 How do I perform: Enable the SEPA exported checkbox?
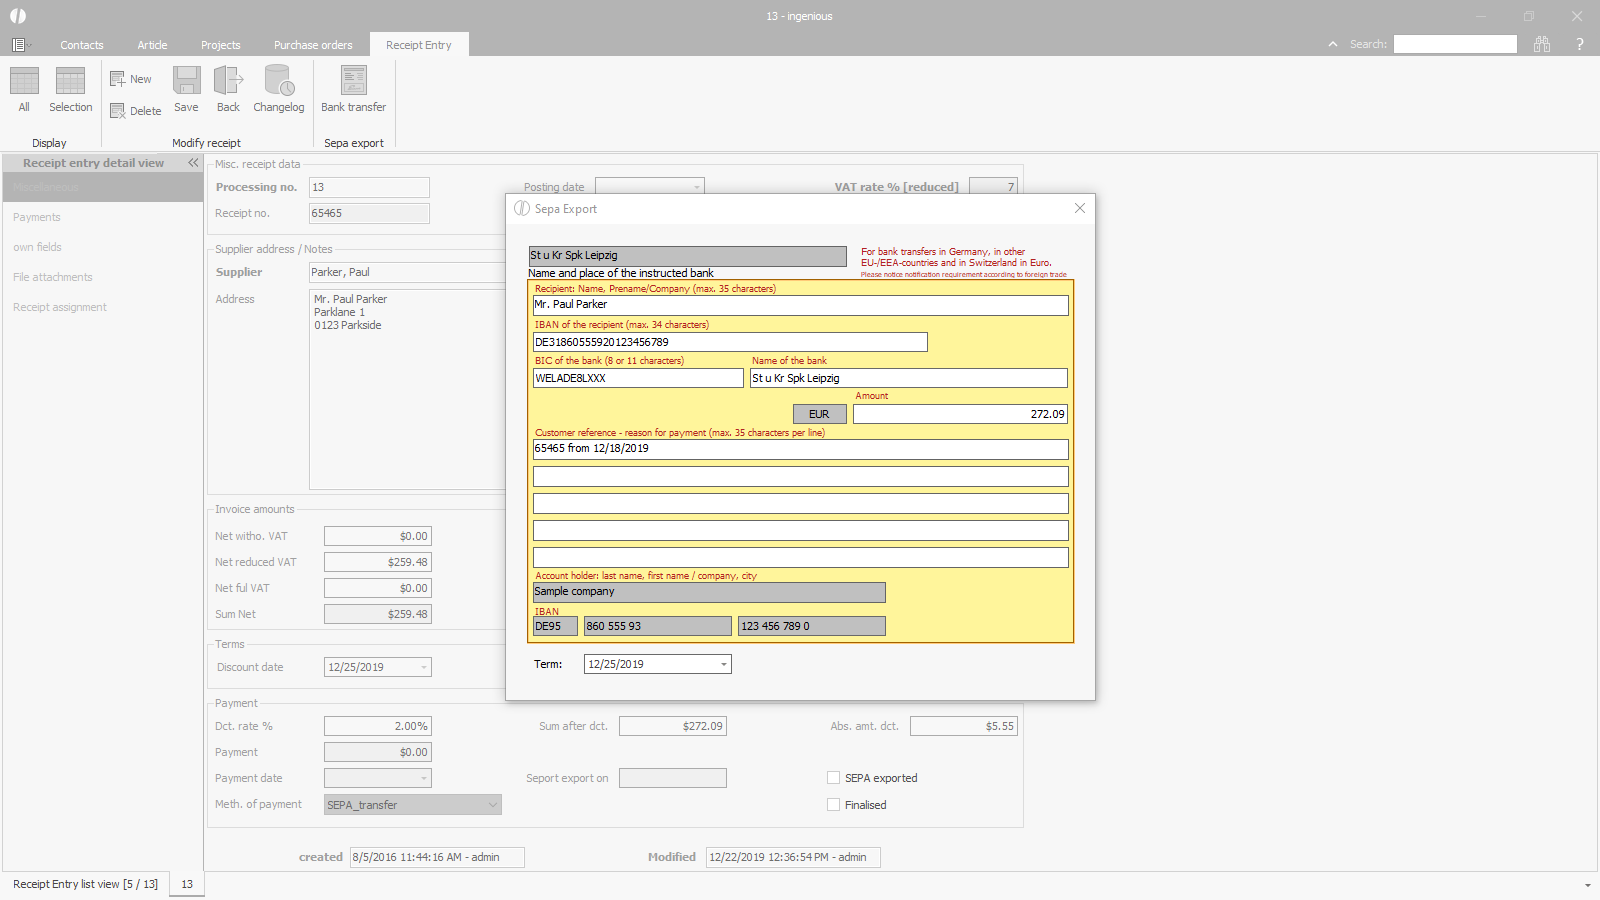833,778
